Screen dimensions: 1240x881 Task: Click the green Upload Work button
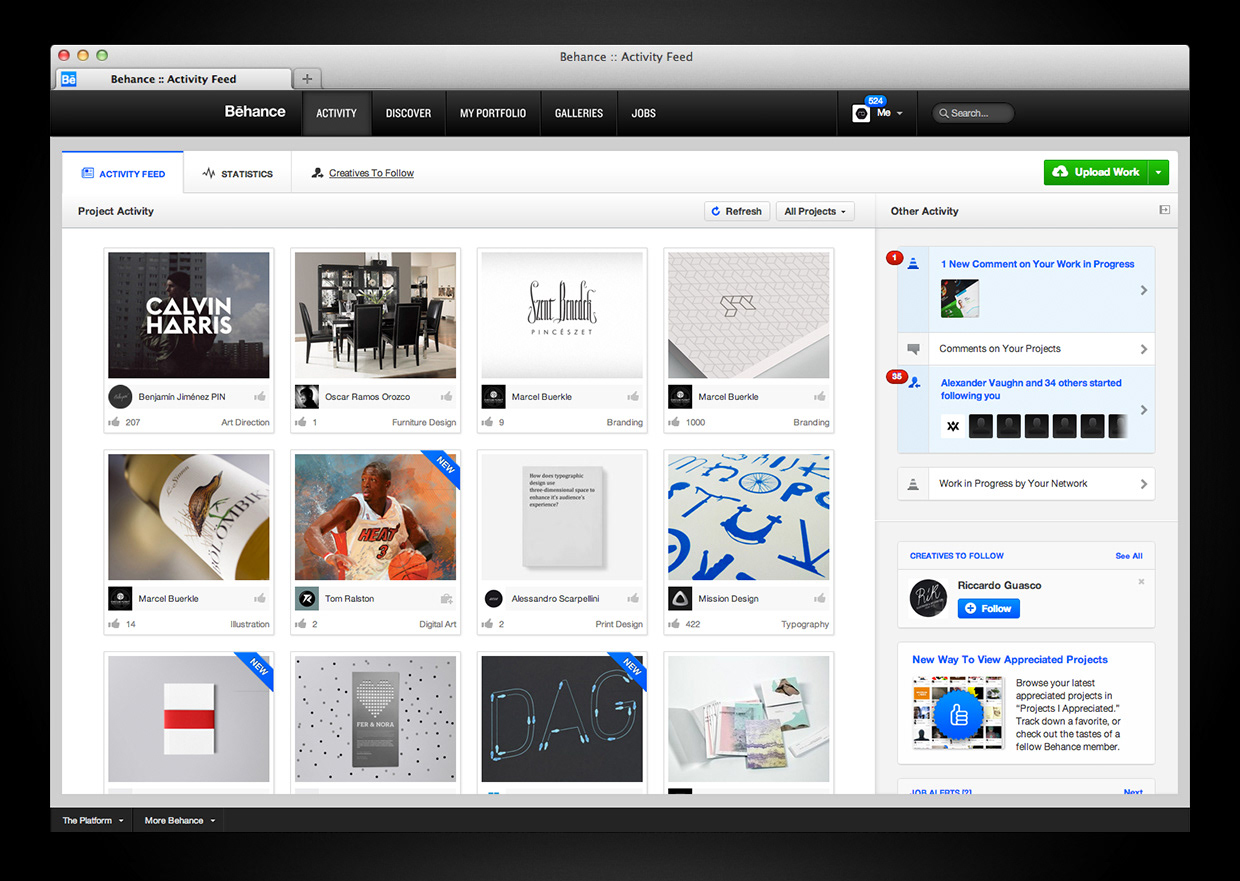pos(1096,172)
